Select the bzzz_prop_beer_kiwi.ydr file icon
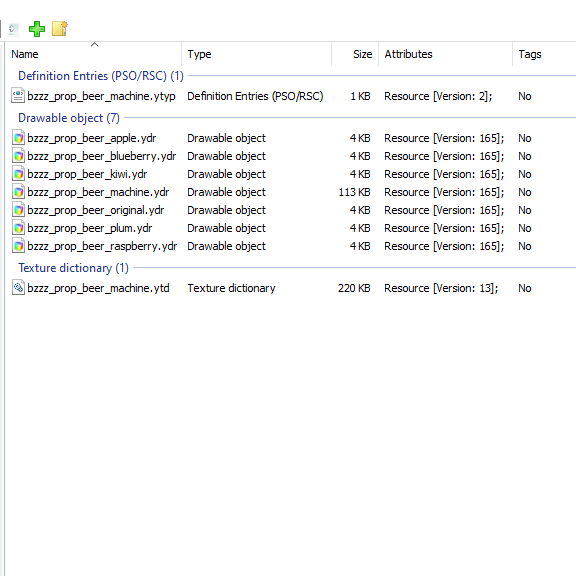 point(18,174)
